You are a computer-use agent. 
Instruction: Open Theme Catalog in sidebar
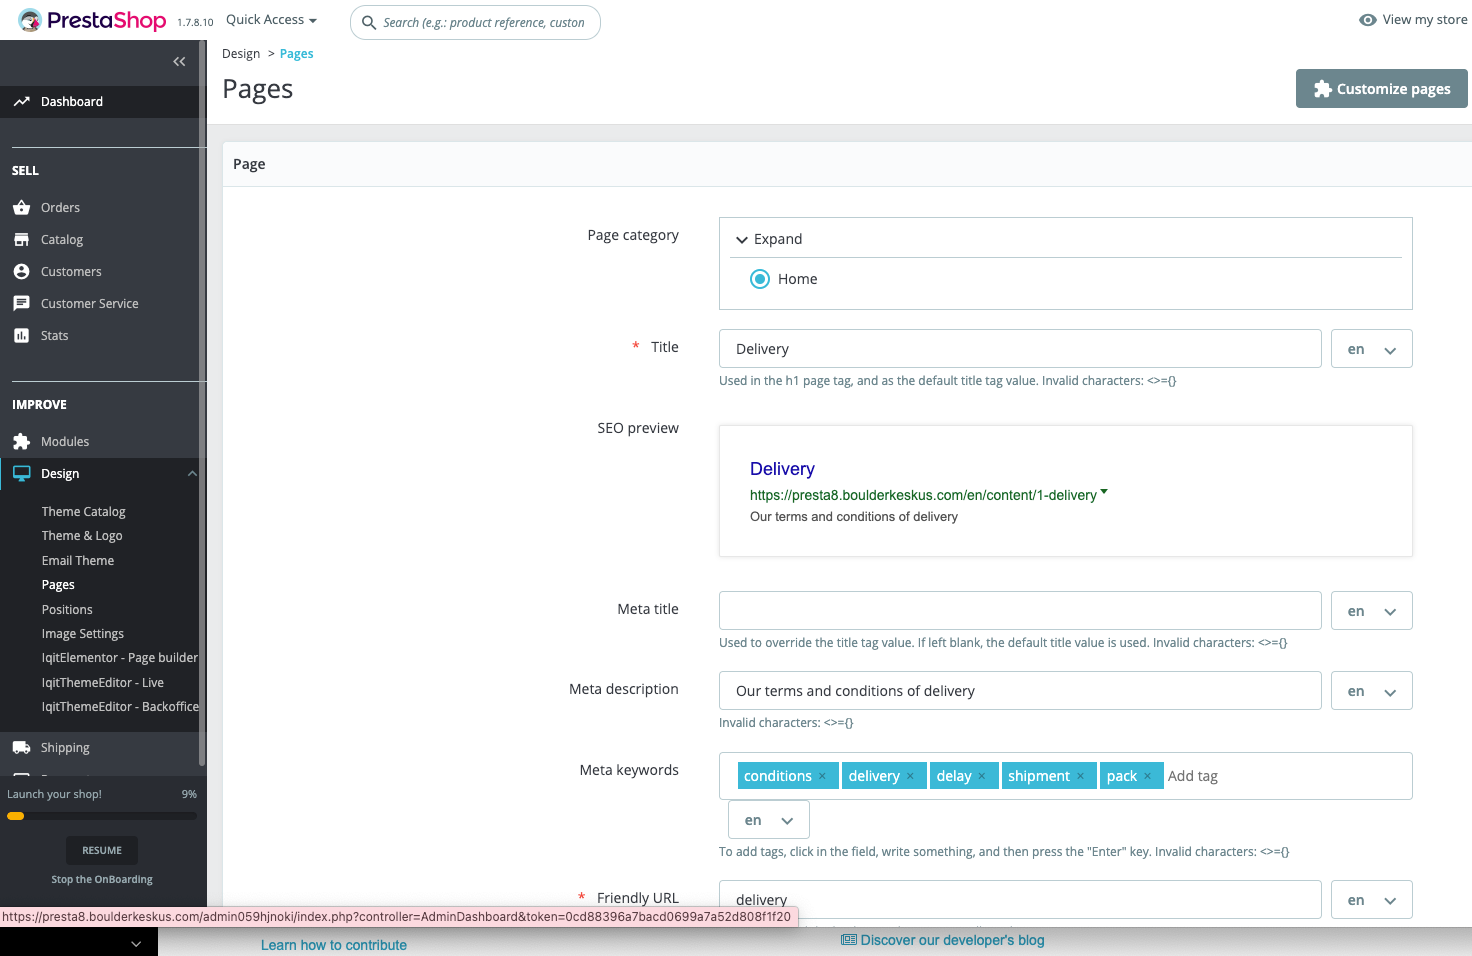click(84, 512)
